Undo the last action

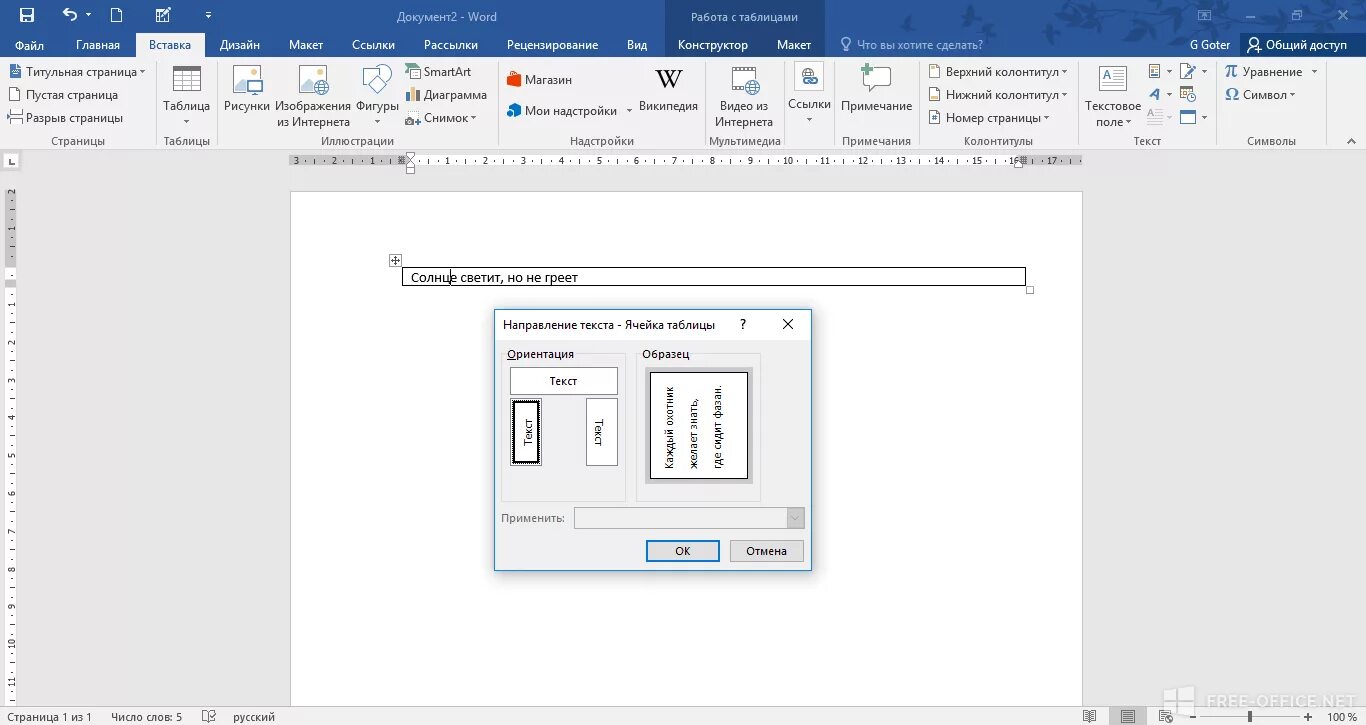coord(69,15)
